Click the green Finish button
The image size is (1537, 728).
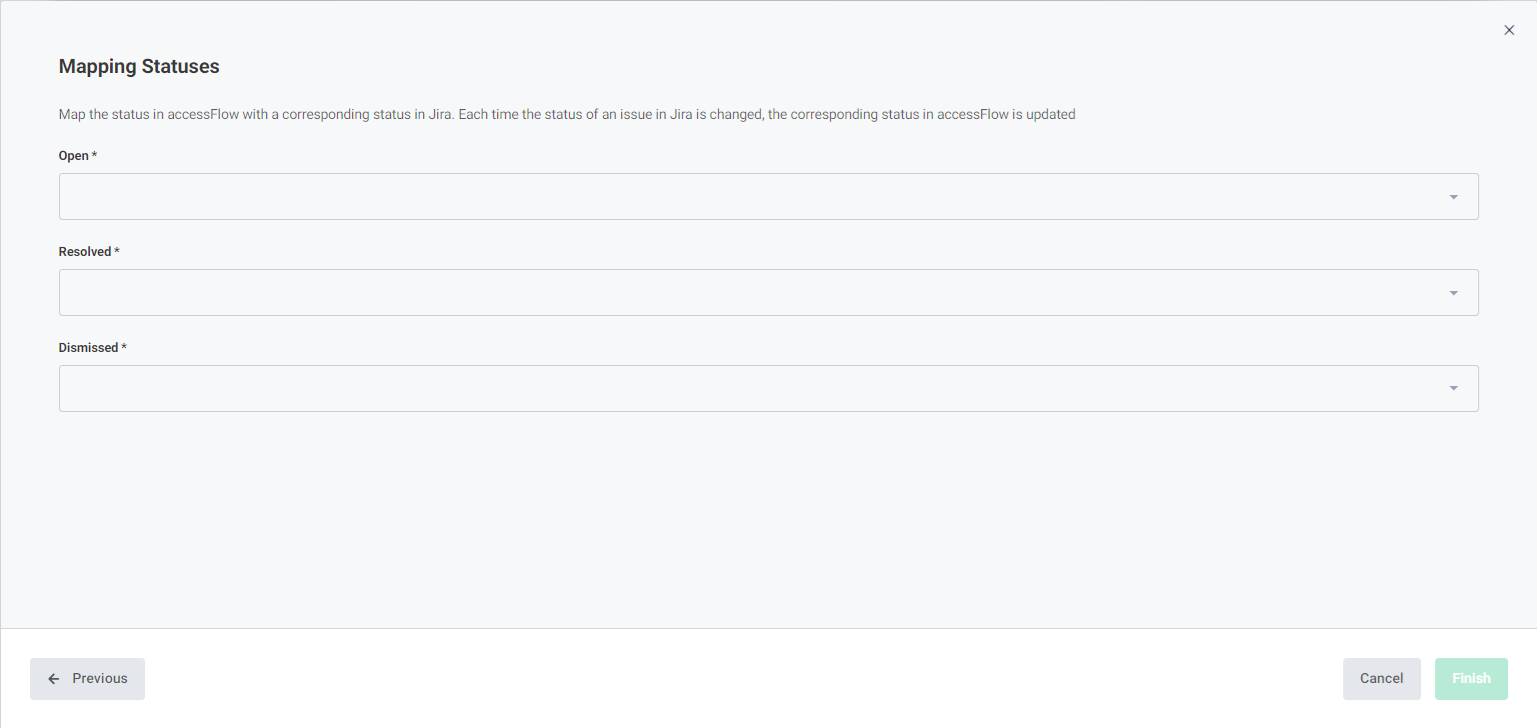[1471, 679]
